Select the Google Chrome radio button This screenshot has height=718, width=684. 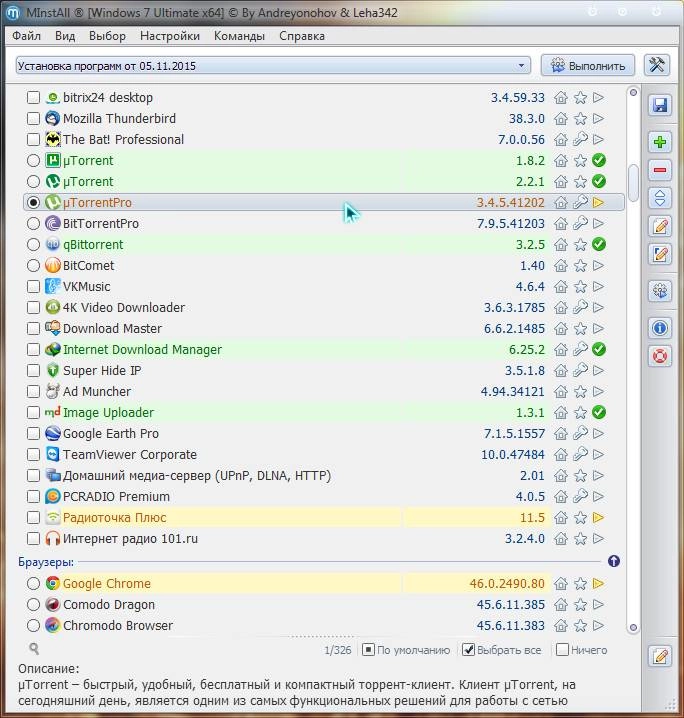[x=33, y=583]
